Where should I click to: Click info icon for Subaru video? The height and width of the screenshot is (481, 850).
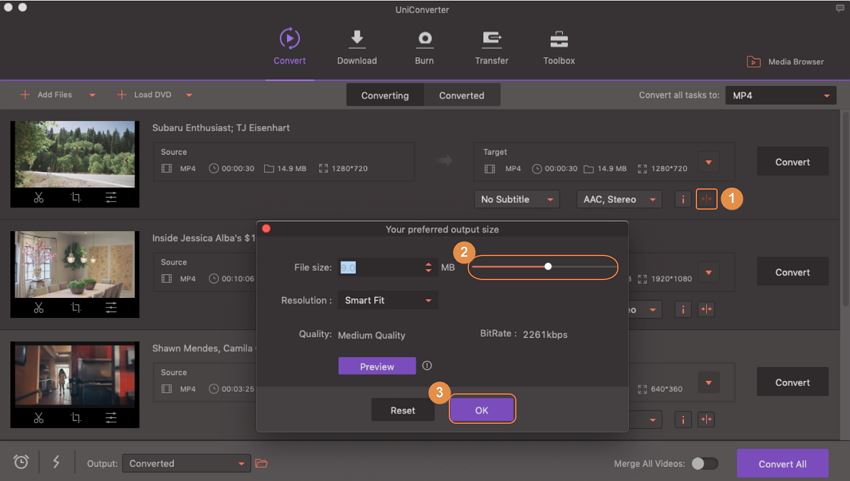click(x=683, y=200)
